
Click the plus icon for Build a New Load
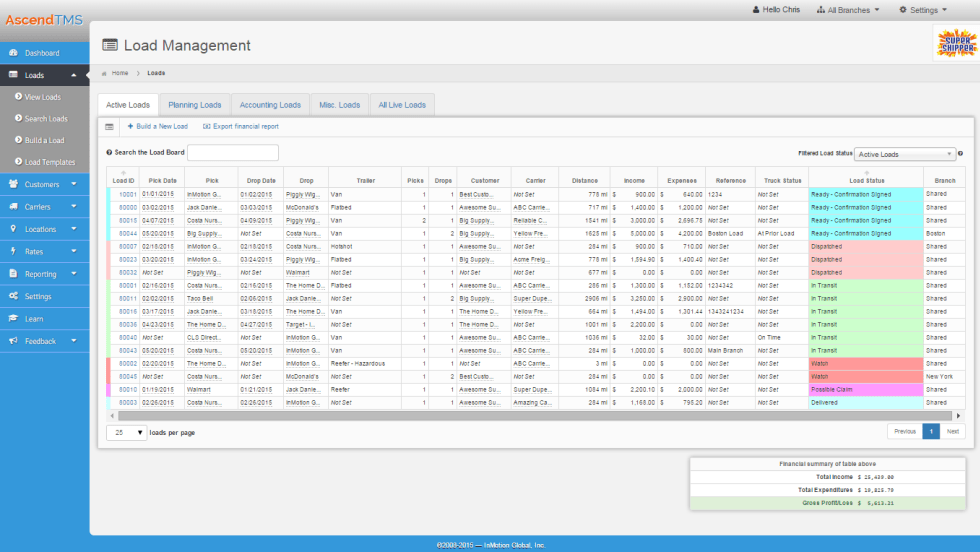[x=130, y=126]
